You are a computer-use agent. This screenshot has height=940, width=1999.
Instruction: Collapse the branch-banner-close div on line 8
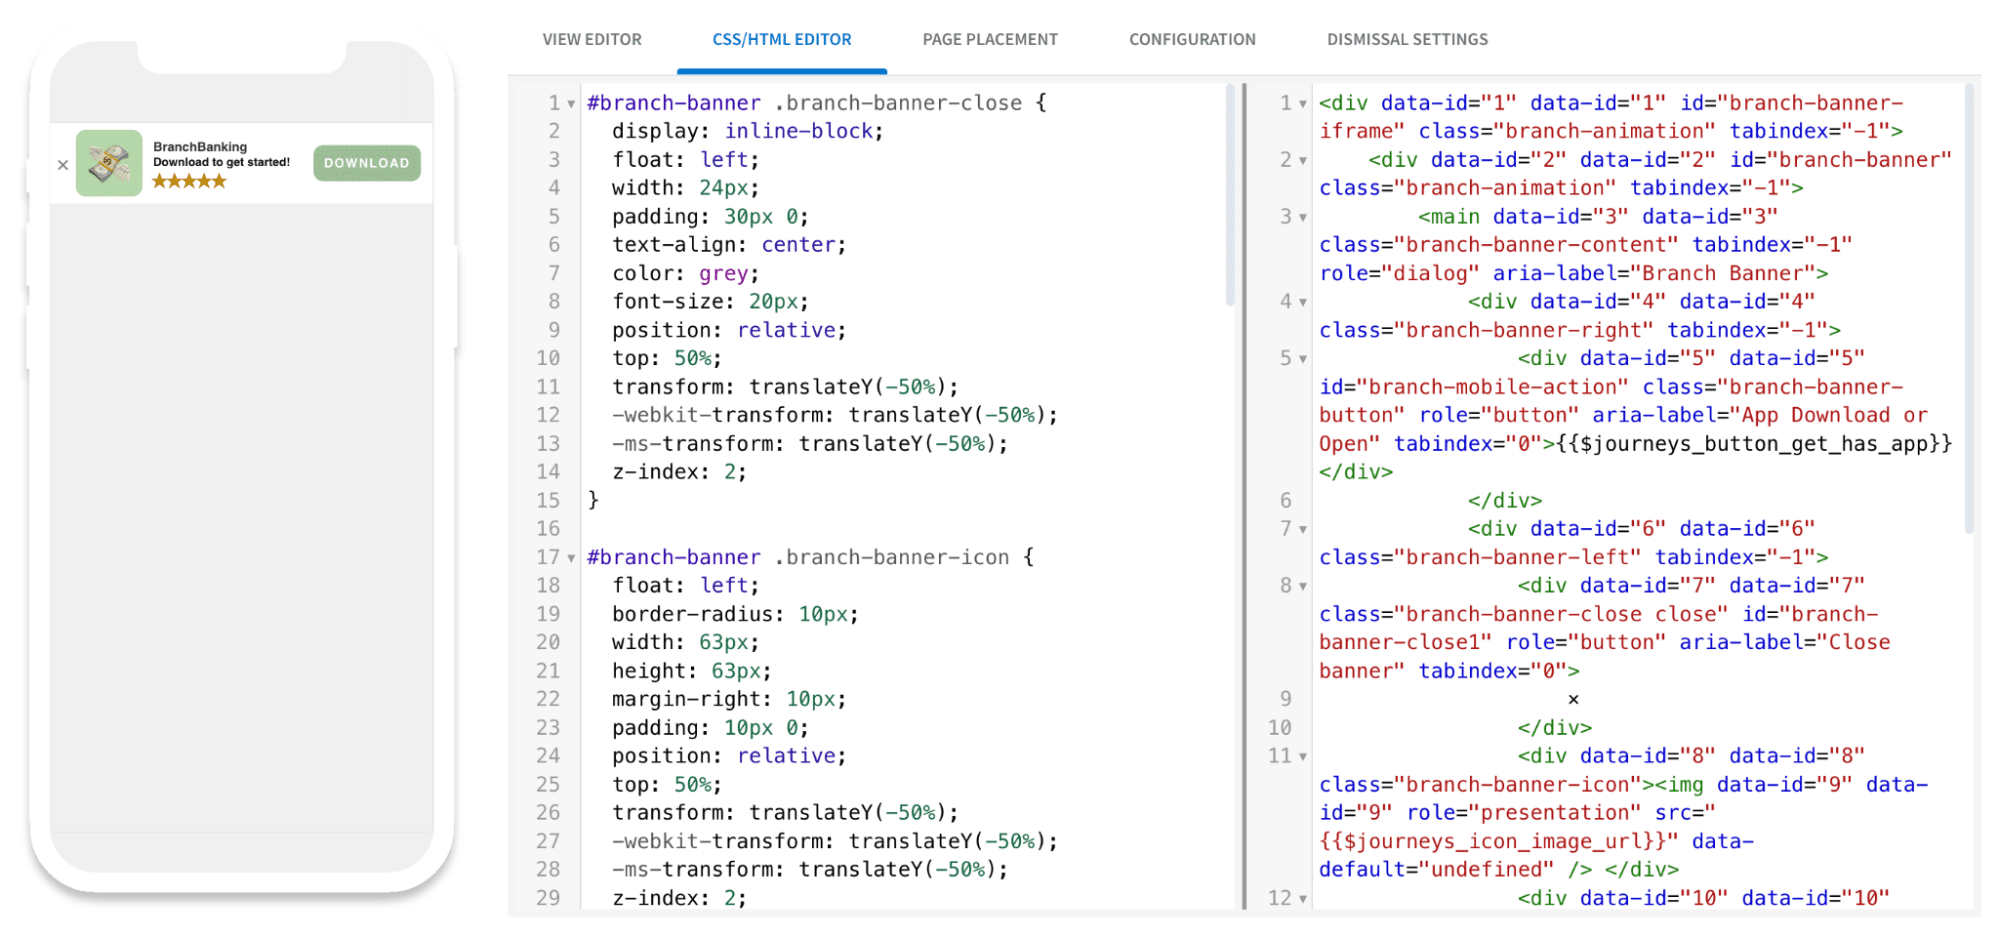tap(1302, 586)
